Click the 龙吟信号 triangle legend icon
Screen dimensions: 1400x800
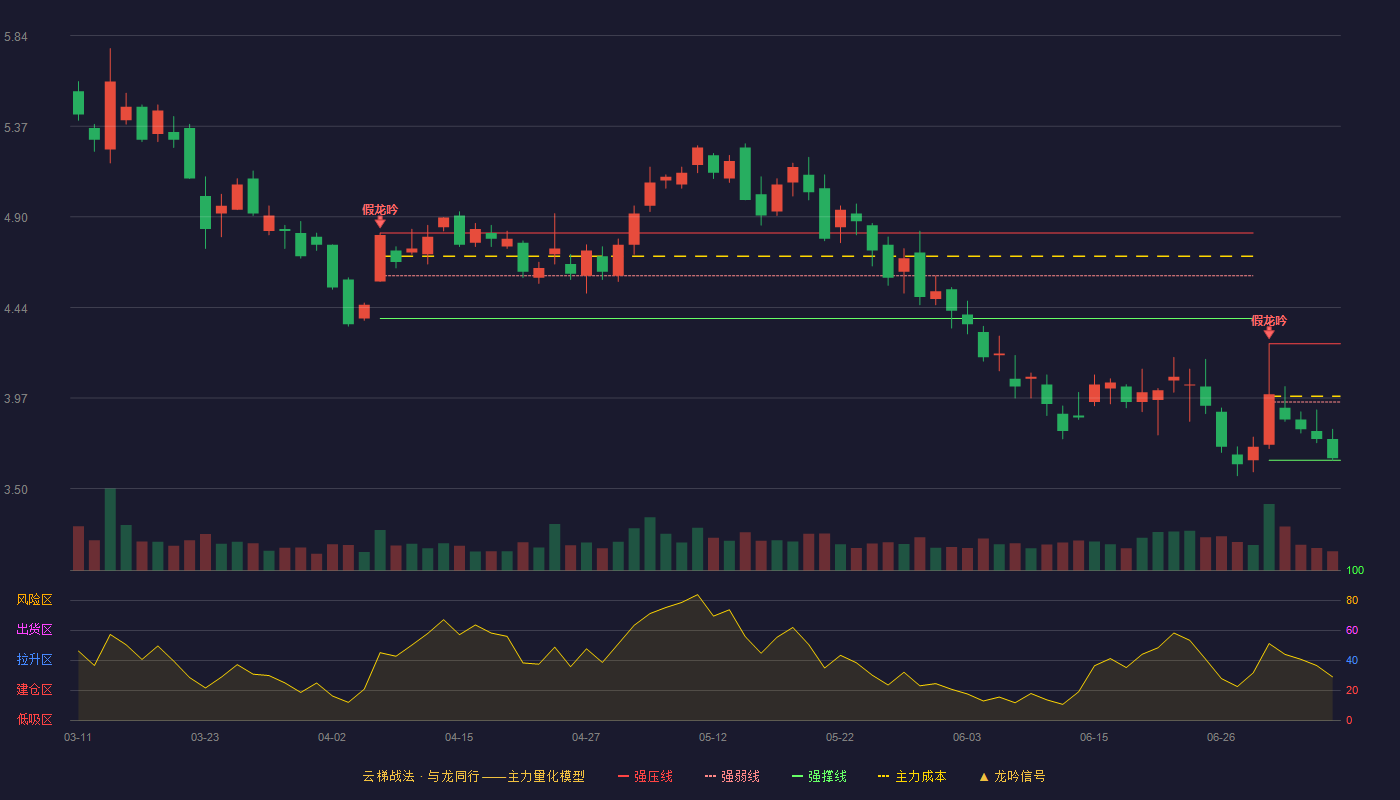[984, 776]
